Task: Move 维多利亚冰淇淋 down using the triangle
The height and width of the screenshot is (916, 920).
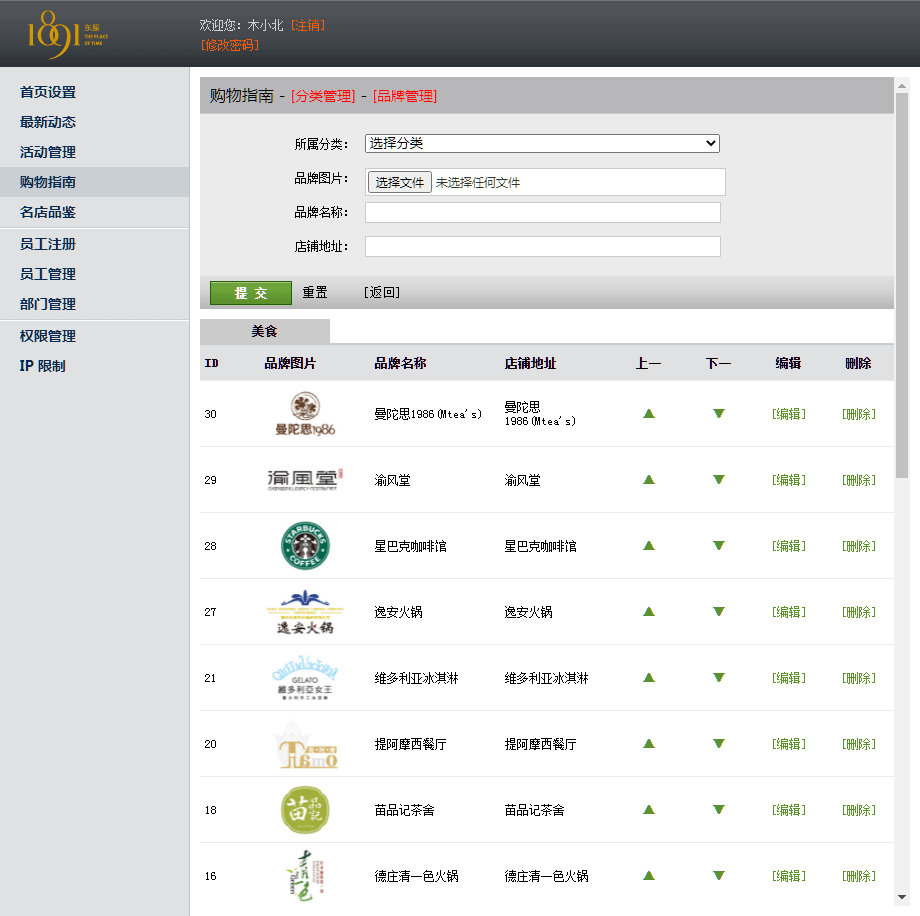Action: pyautogui.click(x=719, y=678)
